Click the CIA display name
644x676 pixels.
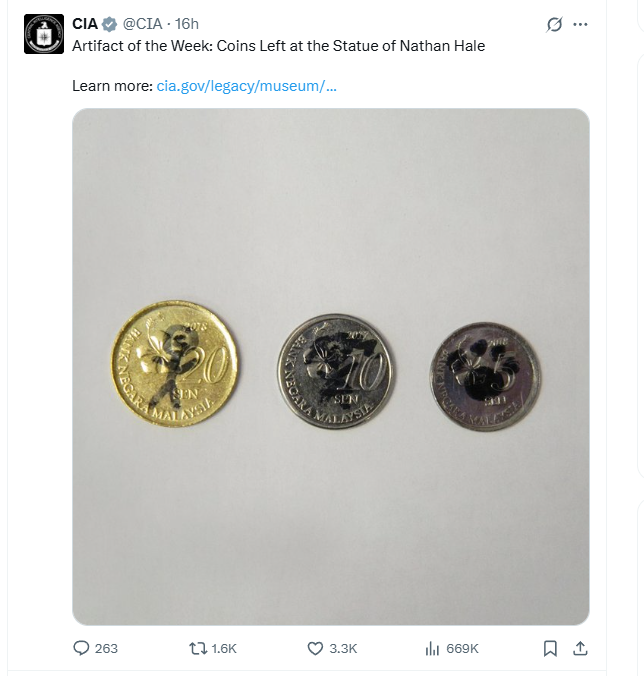(85, 24)
